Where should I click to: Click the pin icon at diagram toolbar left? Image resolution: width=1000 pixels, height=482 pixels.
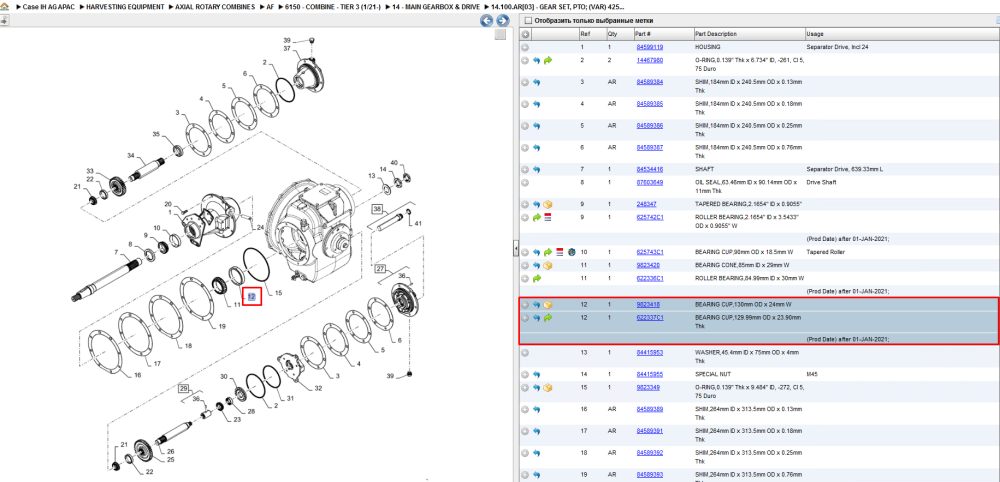[x=4, y=20]
